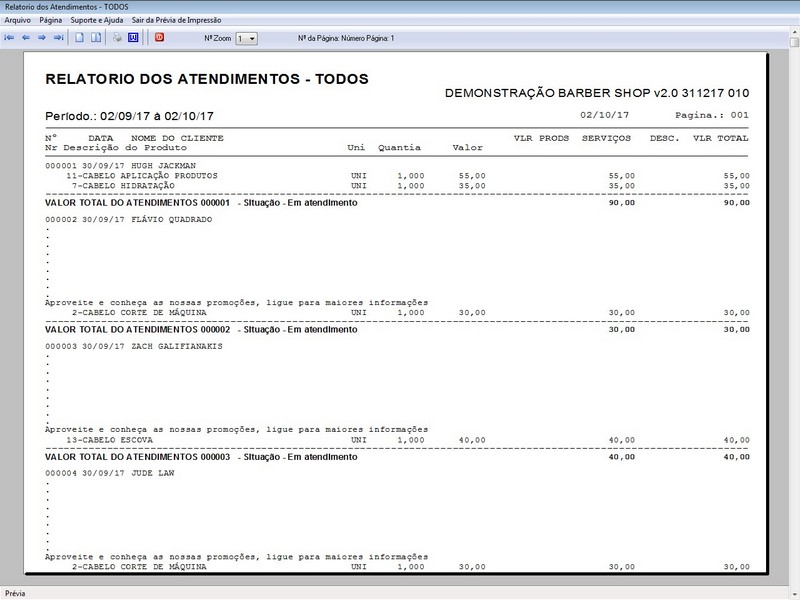Image resolution: width=800 pixels, height=600 pixels.
Task: Click the SERVIÇOS column header
Action: point(606,138)
